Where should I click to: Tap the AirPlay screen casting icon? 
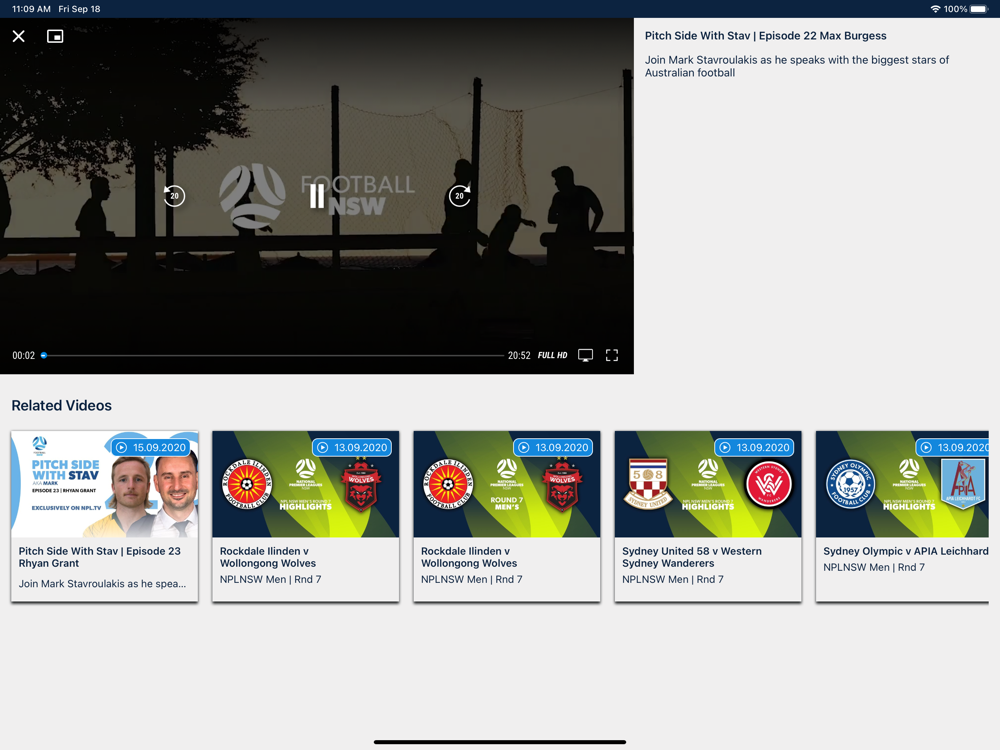[x=585, y=355]
